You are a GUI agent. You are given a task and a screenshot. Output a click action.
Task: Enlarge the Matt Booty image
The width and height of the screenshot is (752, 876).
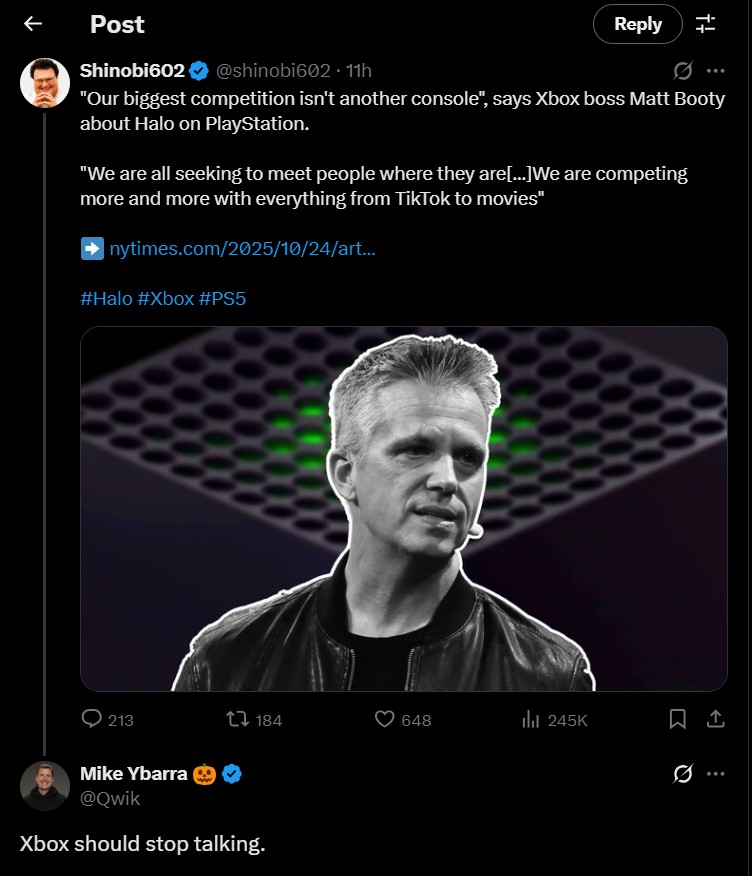coord(403,508)
